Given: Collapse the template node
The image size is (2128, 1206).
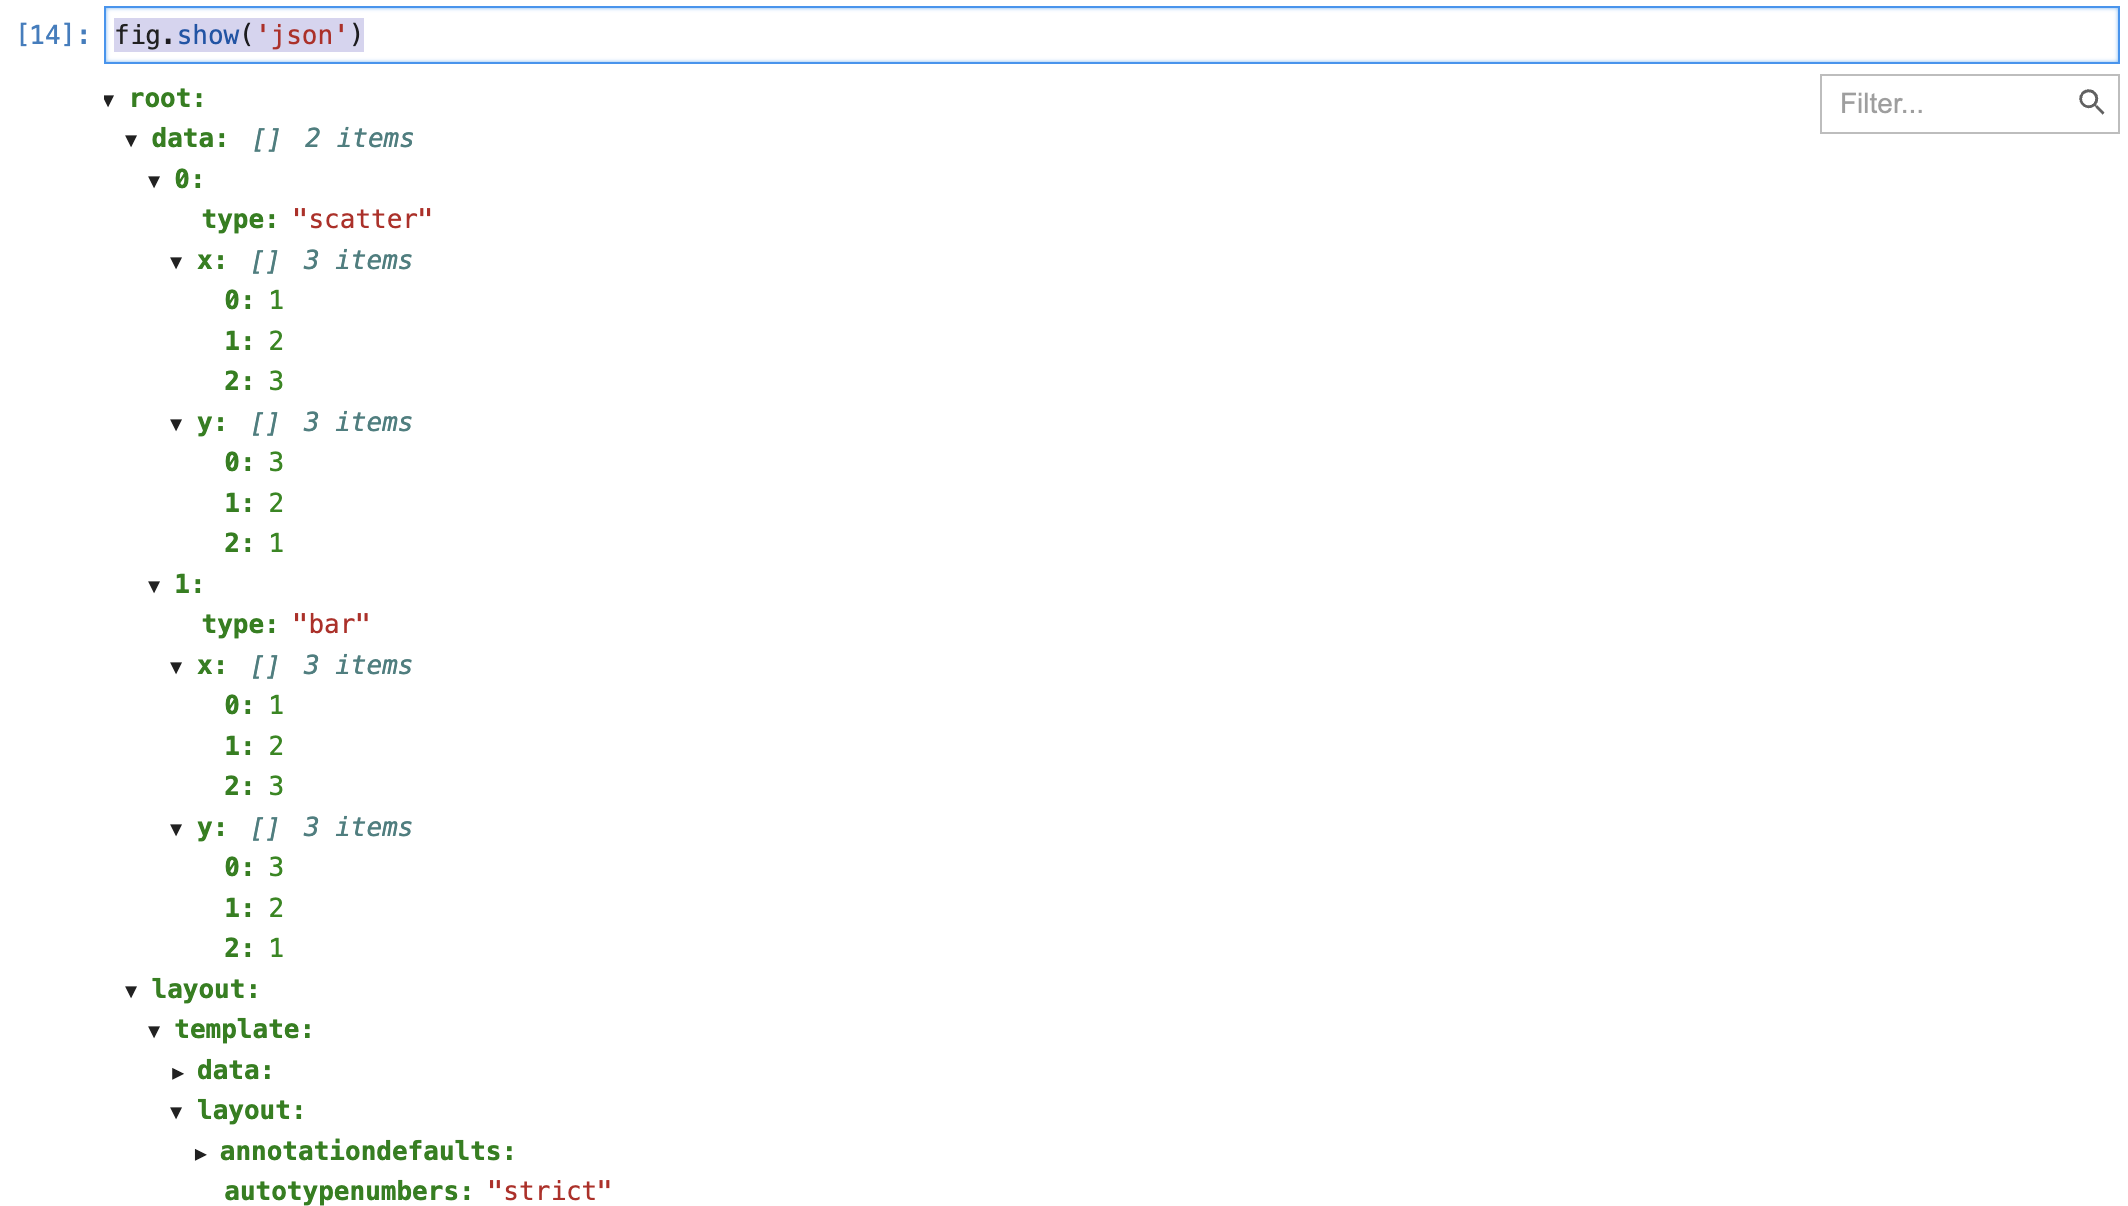Looking at the screenshot, I should pyautogui.click(x=154, y=1031).
